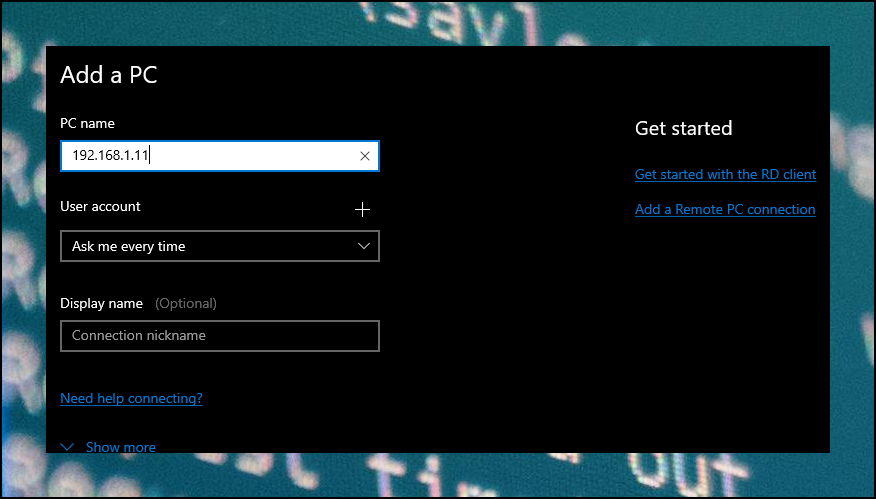Click the PC name input field
Screen dimensions: 876x499
coord(220,156)
